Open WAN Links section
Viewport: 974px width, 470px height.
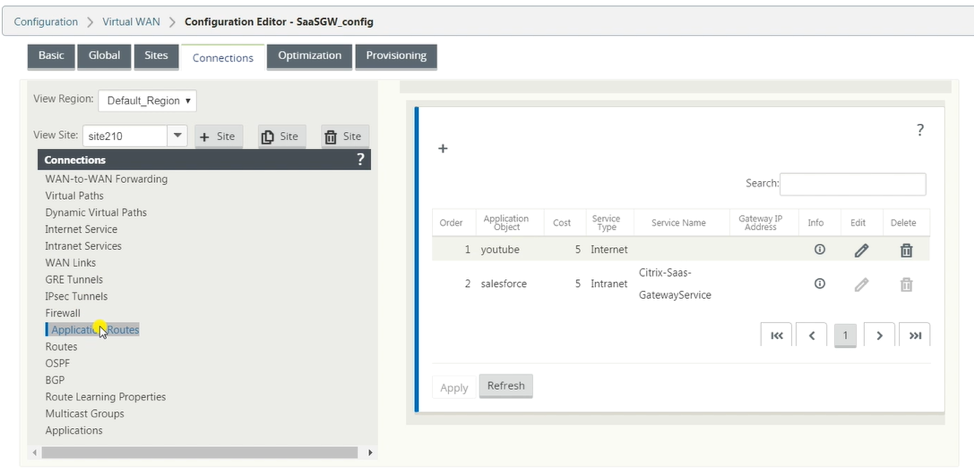click(x=70, y=263)
